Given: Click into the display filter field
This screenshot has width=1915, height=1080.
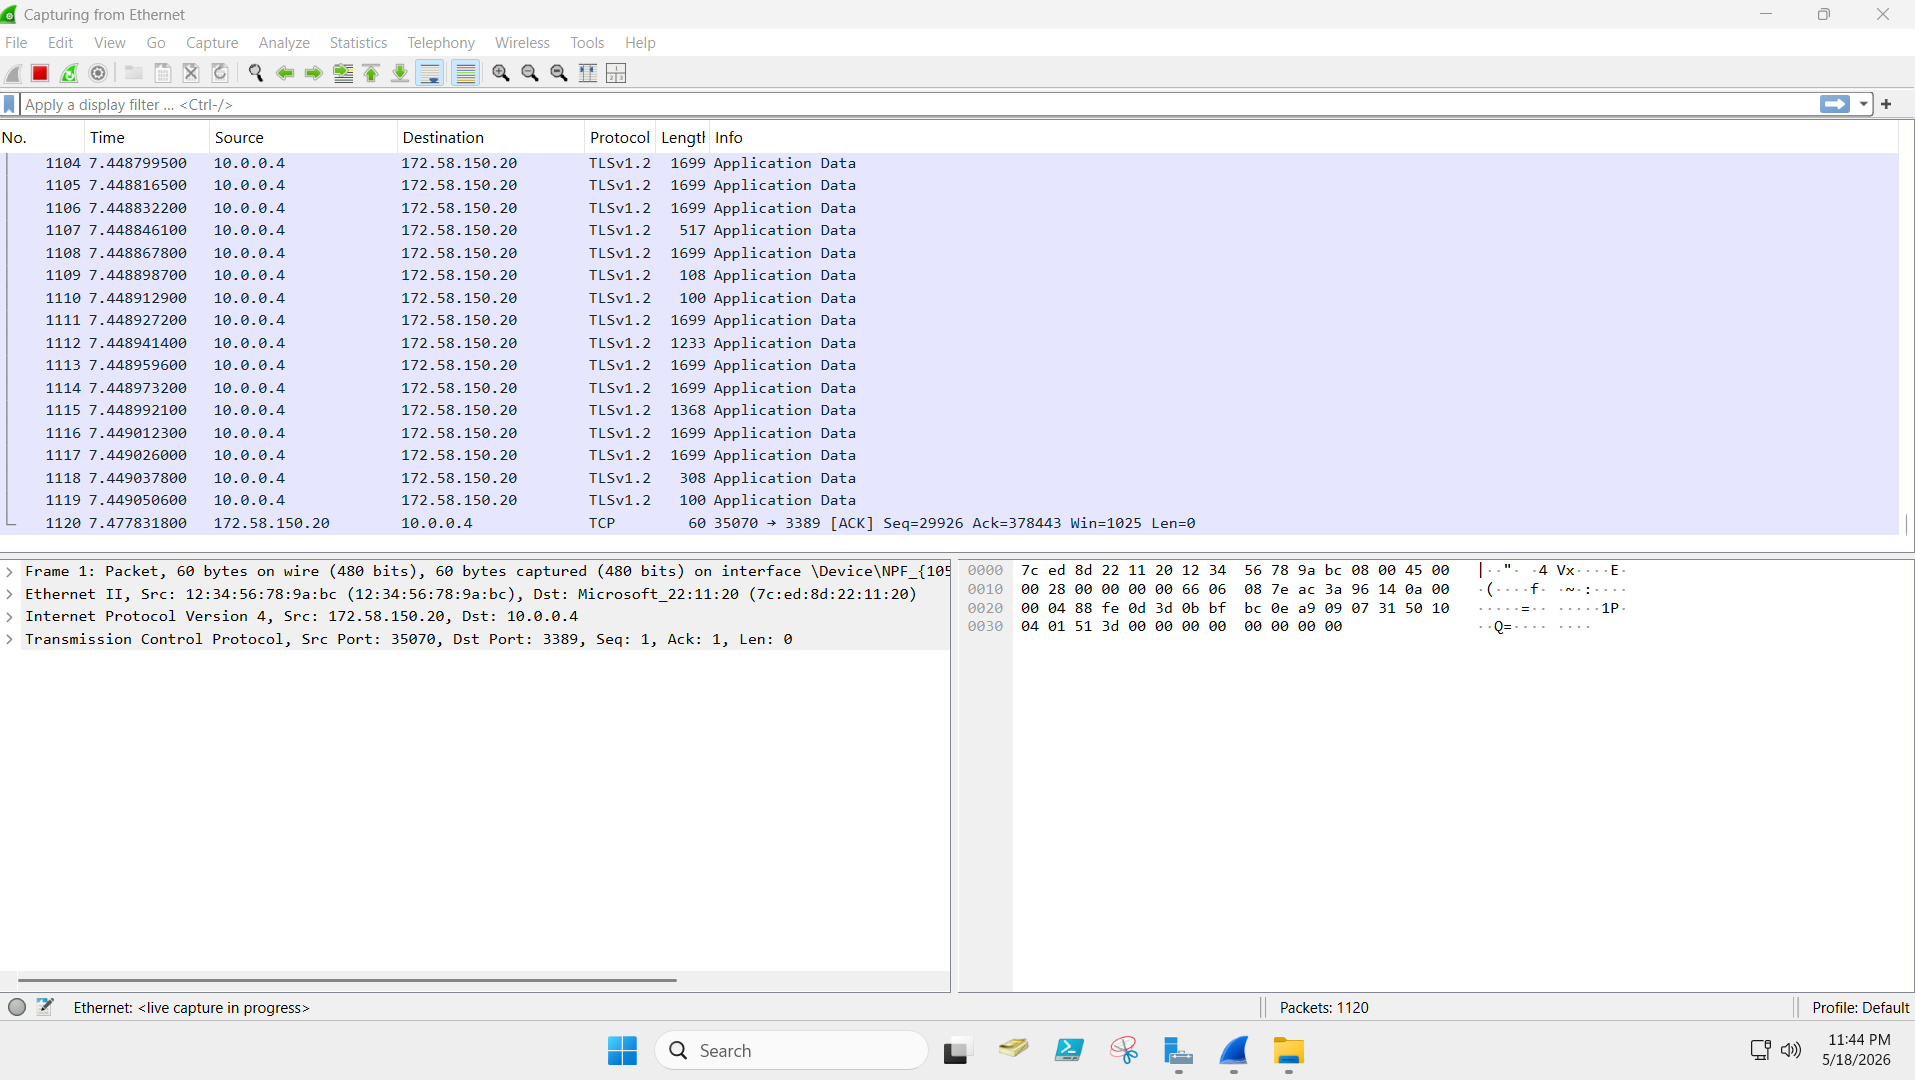Looking at the screenshot, I should pyautogui.click(x=918, y=104).
